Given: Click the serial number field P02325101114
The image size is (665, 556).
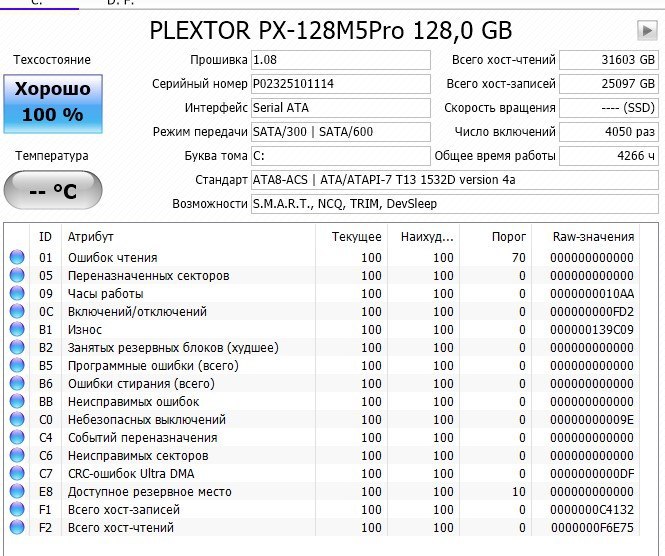Looking at the screenshot, I should [x=341, y=84].
